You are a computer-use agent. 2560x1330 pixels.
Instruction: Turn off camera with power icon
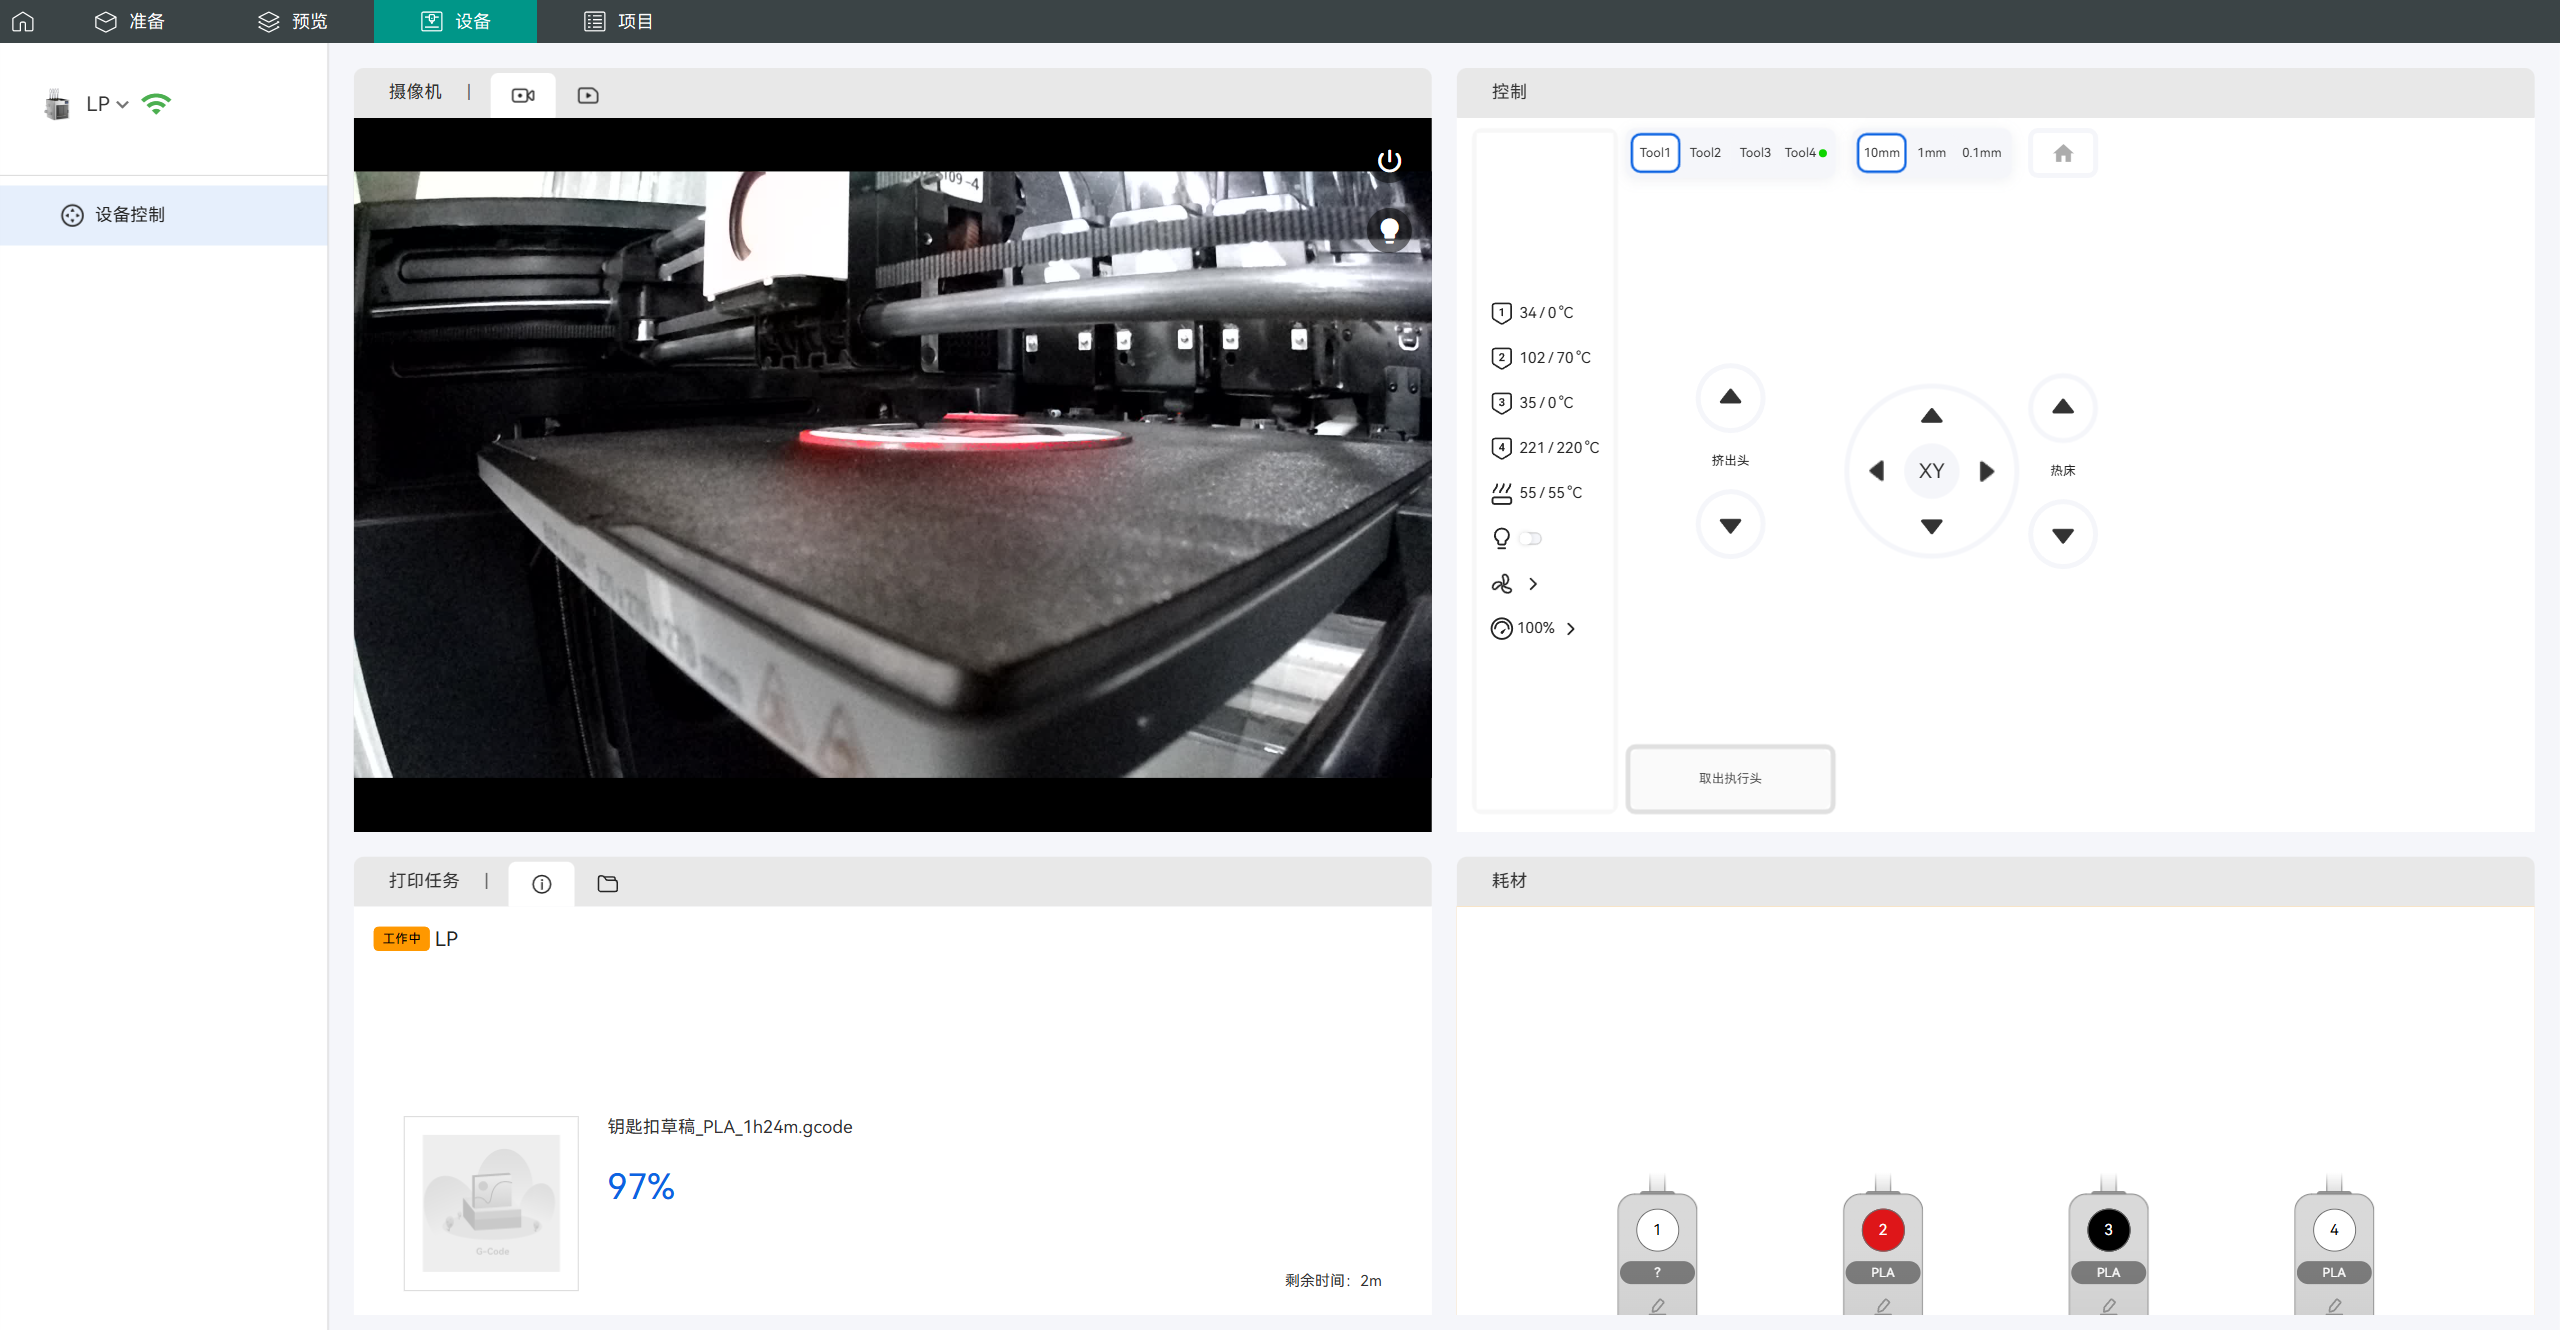click(x=1389, y=160)
